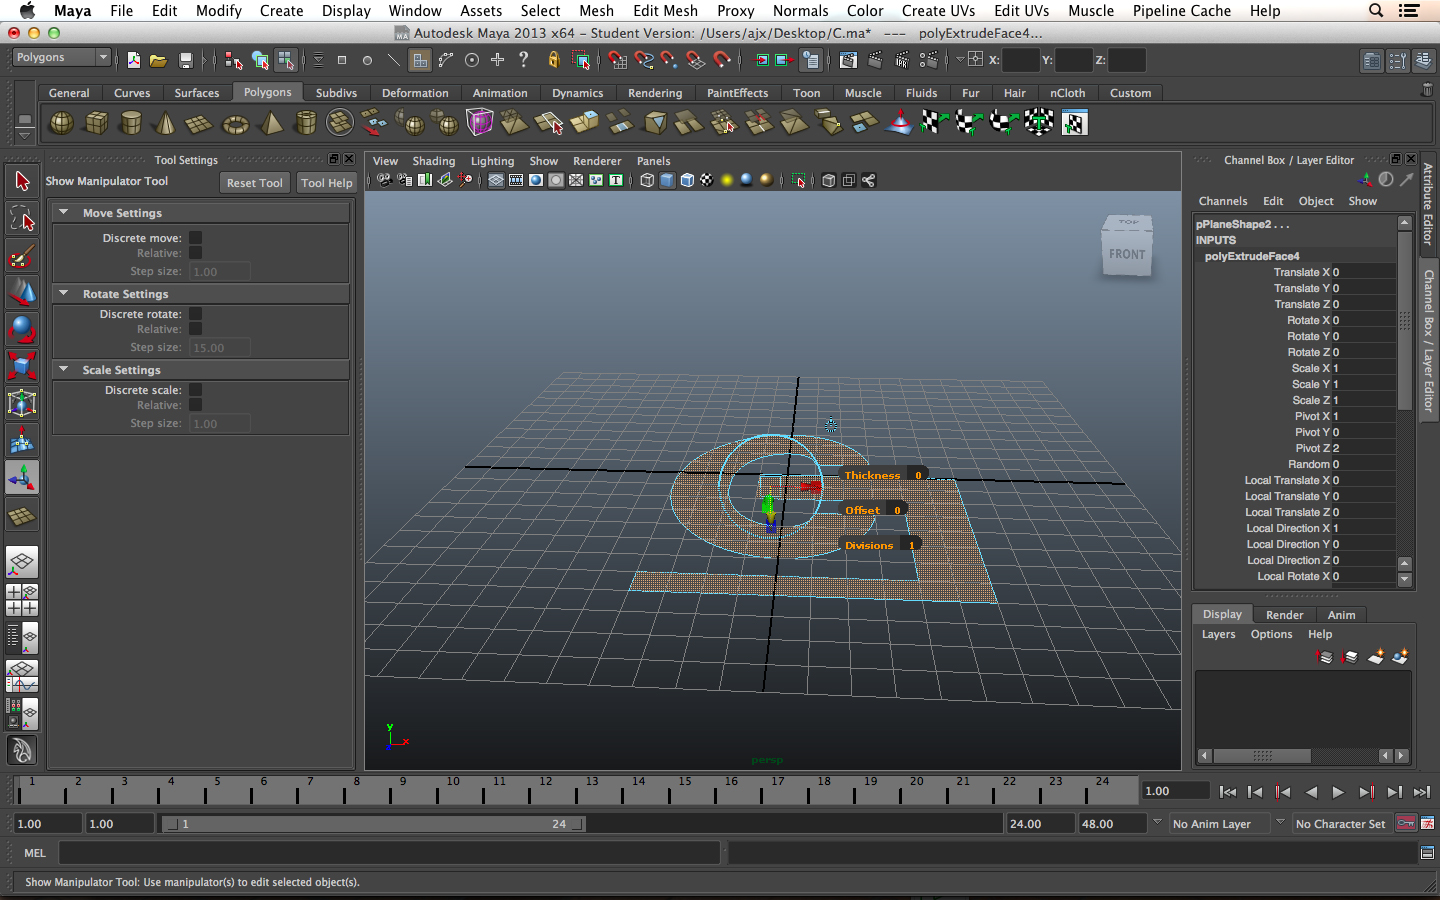Viewport: 1440px width, 900px height.
Task: Open the Polygons menu set dropdown
Action: (x=61, y=58)
